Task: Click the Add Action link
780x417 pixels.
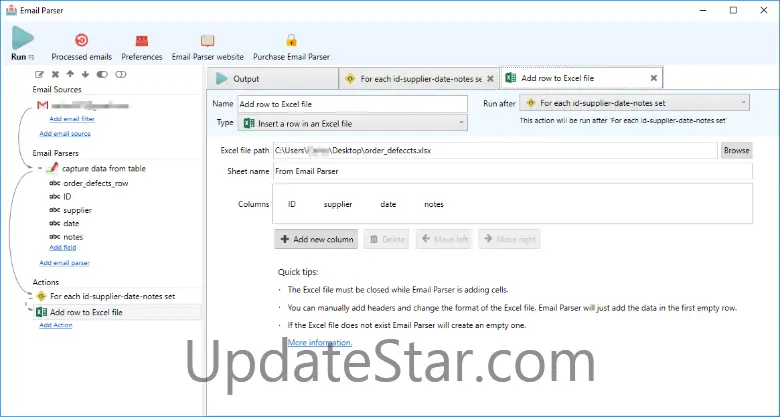Action: coord(56,325)
